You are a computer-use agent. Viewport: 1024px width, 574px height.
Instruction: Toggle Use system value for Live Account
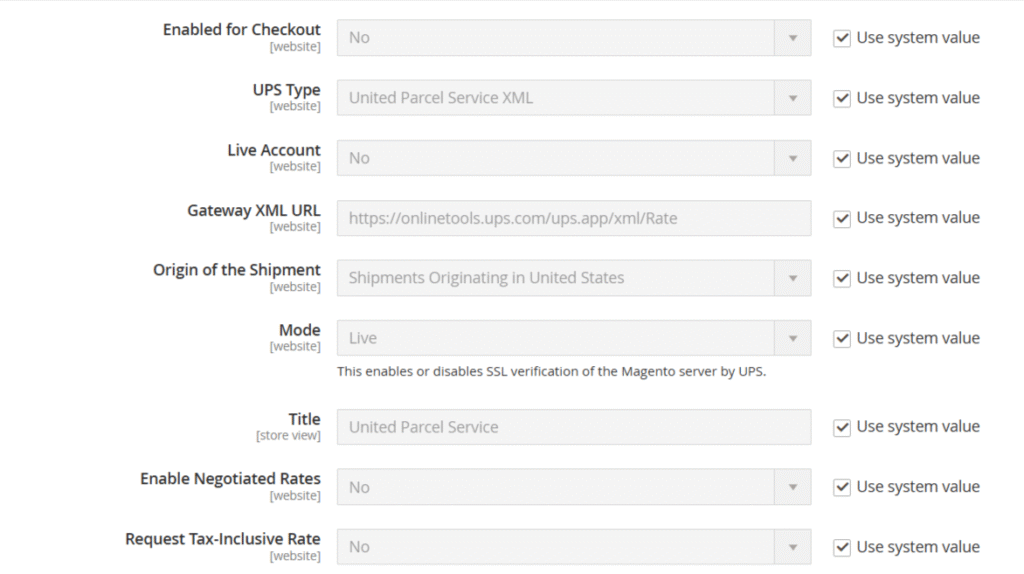point(842,158)
